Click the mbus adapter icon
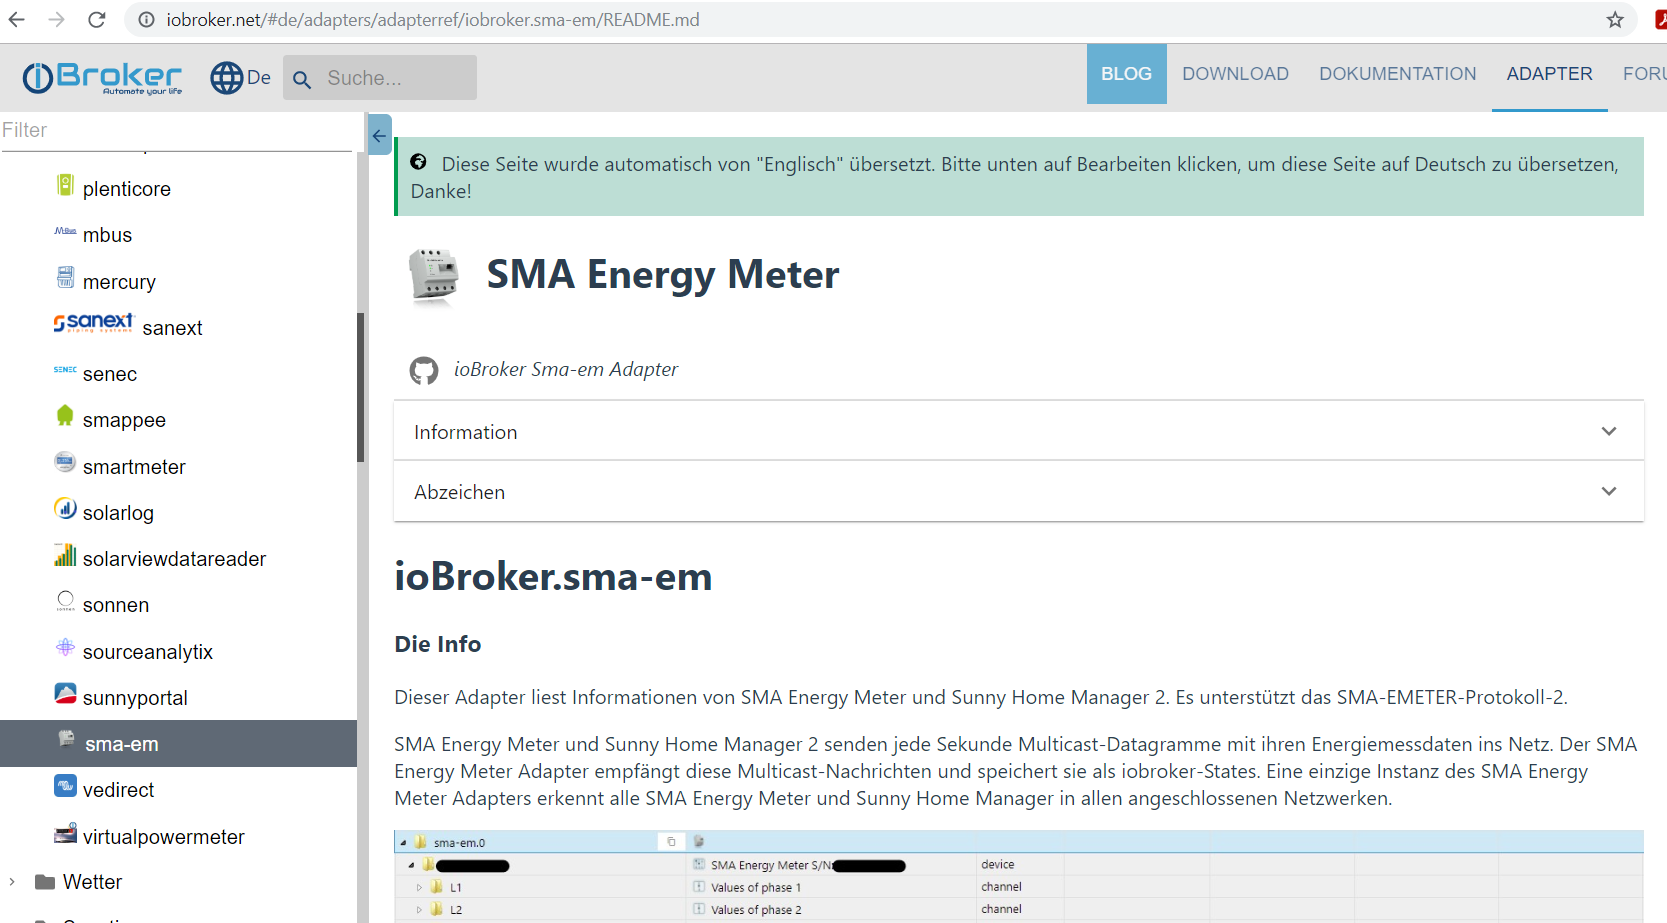This screenshot has width=1667, height=923. pos(65,231)
